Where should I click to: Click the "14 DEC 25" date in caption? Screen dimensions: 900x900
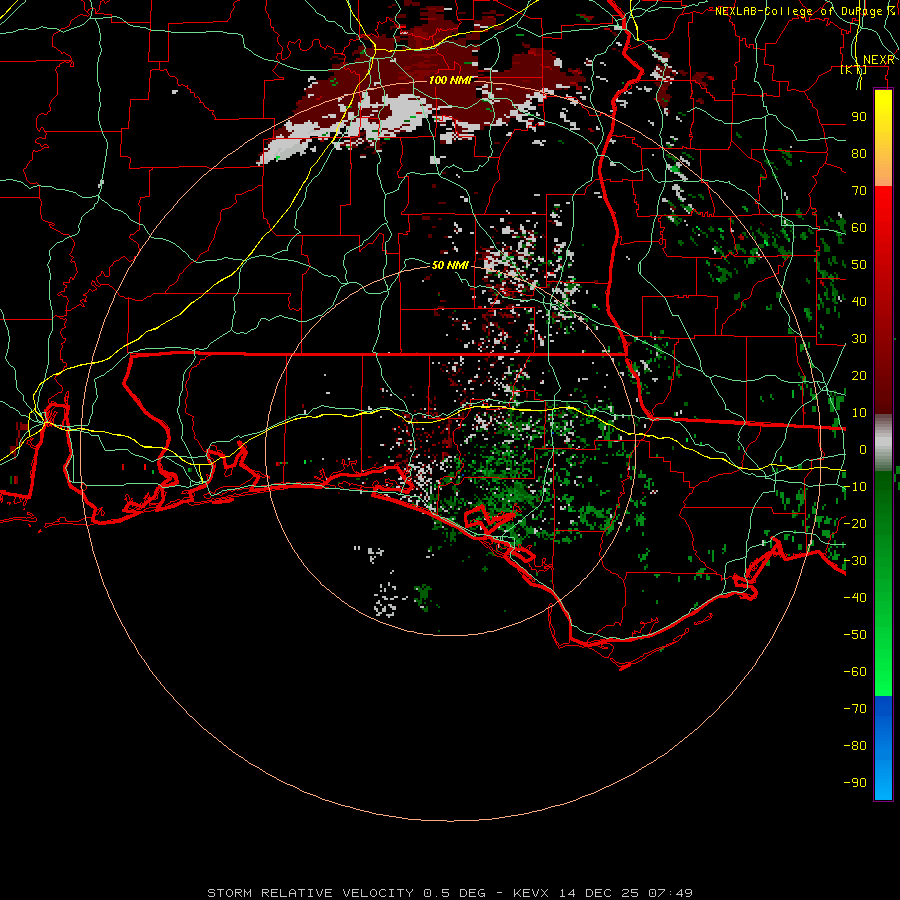[599, 893]
